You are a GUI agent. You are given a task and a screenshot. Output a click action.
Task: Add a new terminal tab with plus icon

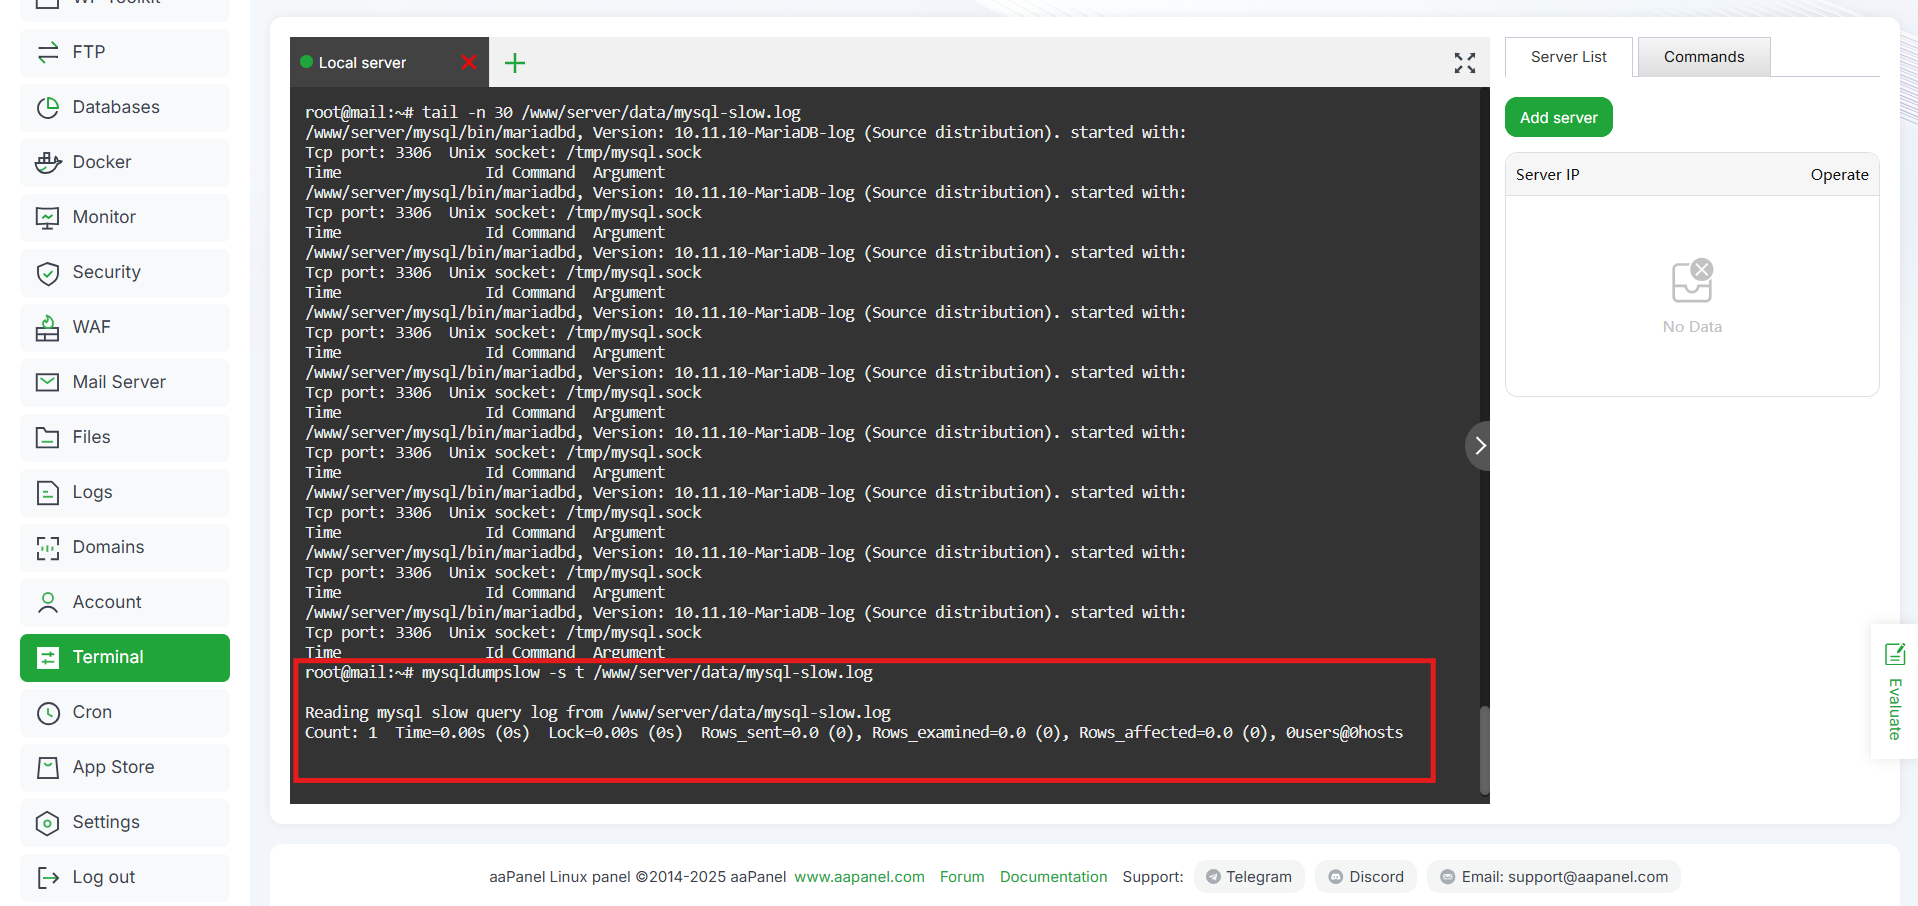tap(515, 63)
